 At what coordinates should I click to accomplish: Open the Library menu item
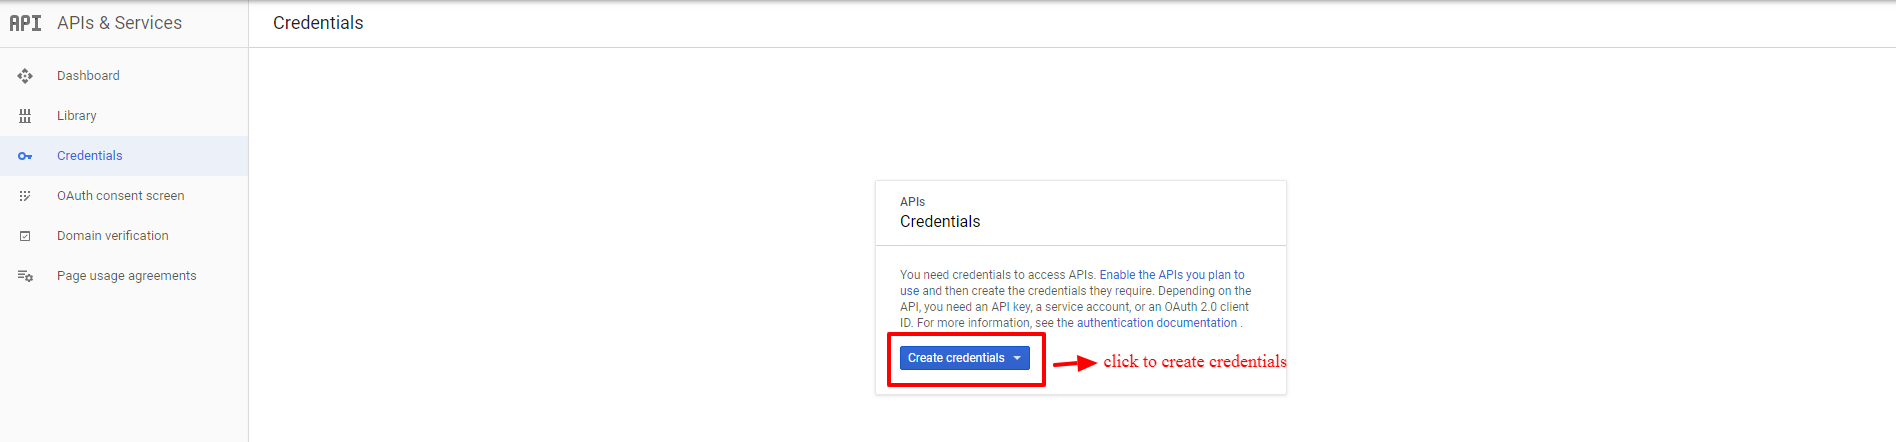coord(124,116)
